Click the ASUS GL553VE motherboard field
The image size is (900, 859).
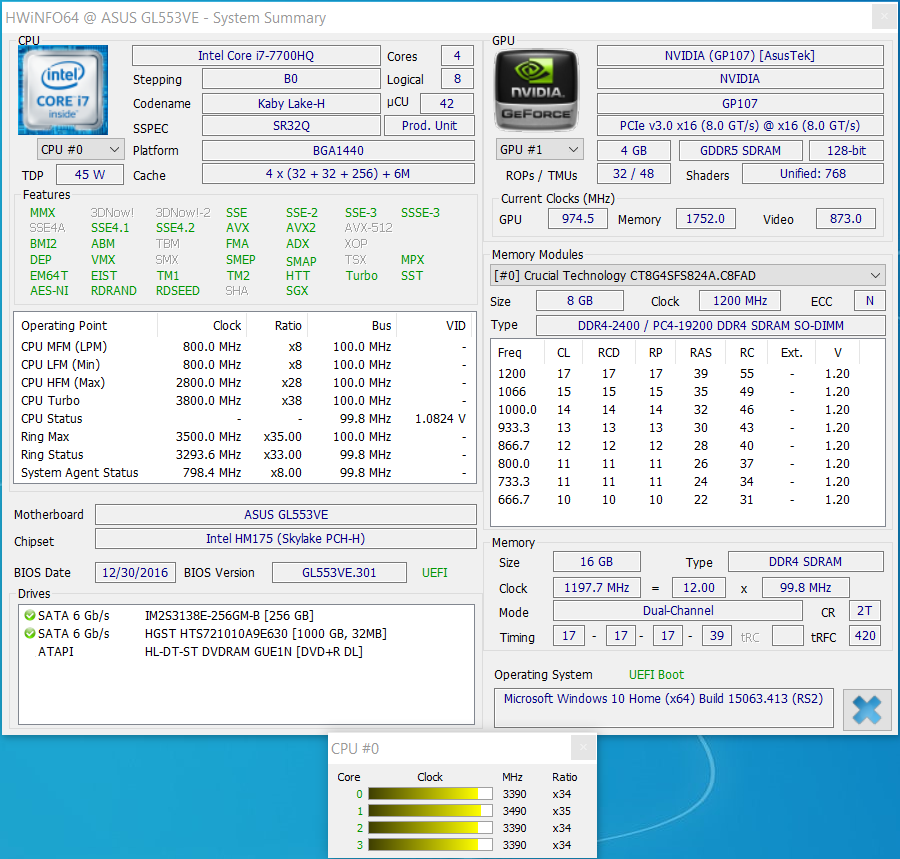pyautogui.click(x=286, y=515)
